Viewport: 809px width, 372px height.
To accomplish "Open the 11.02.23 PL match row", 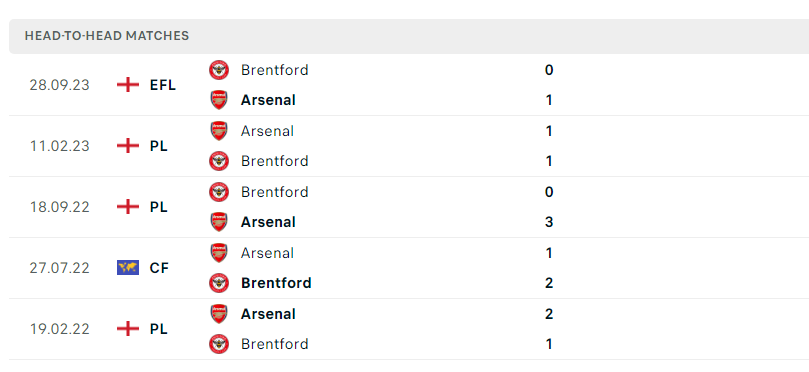I will (409, 146).
